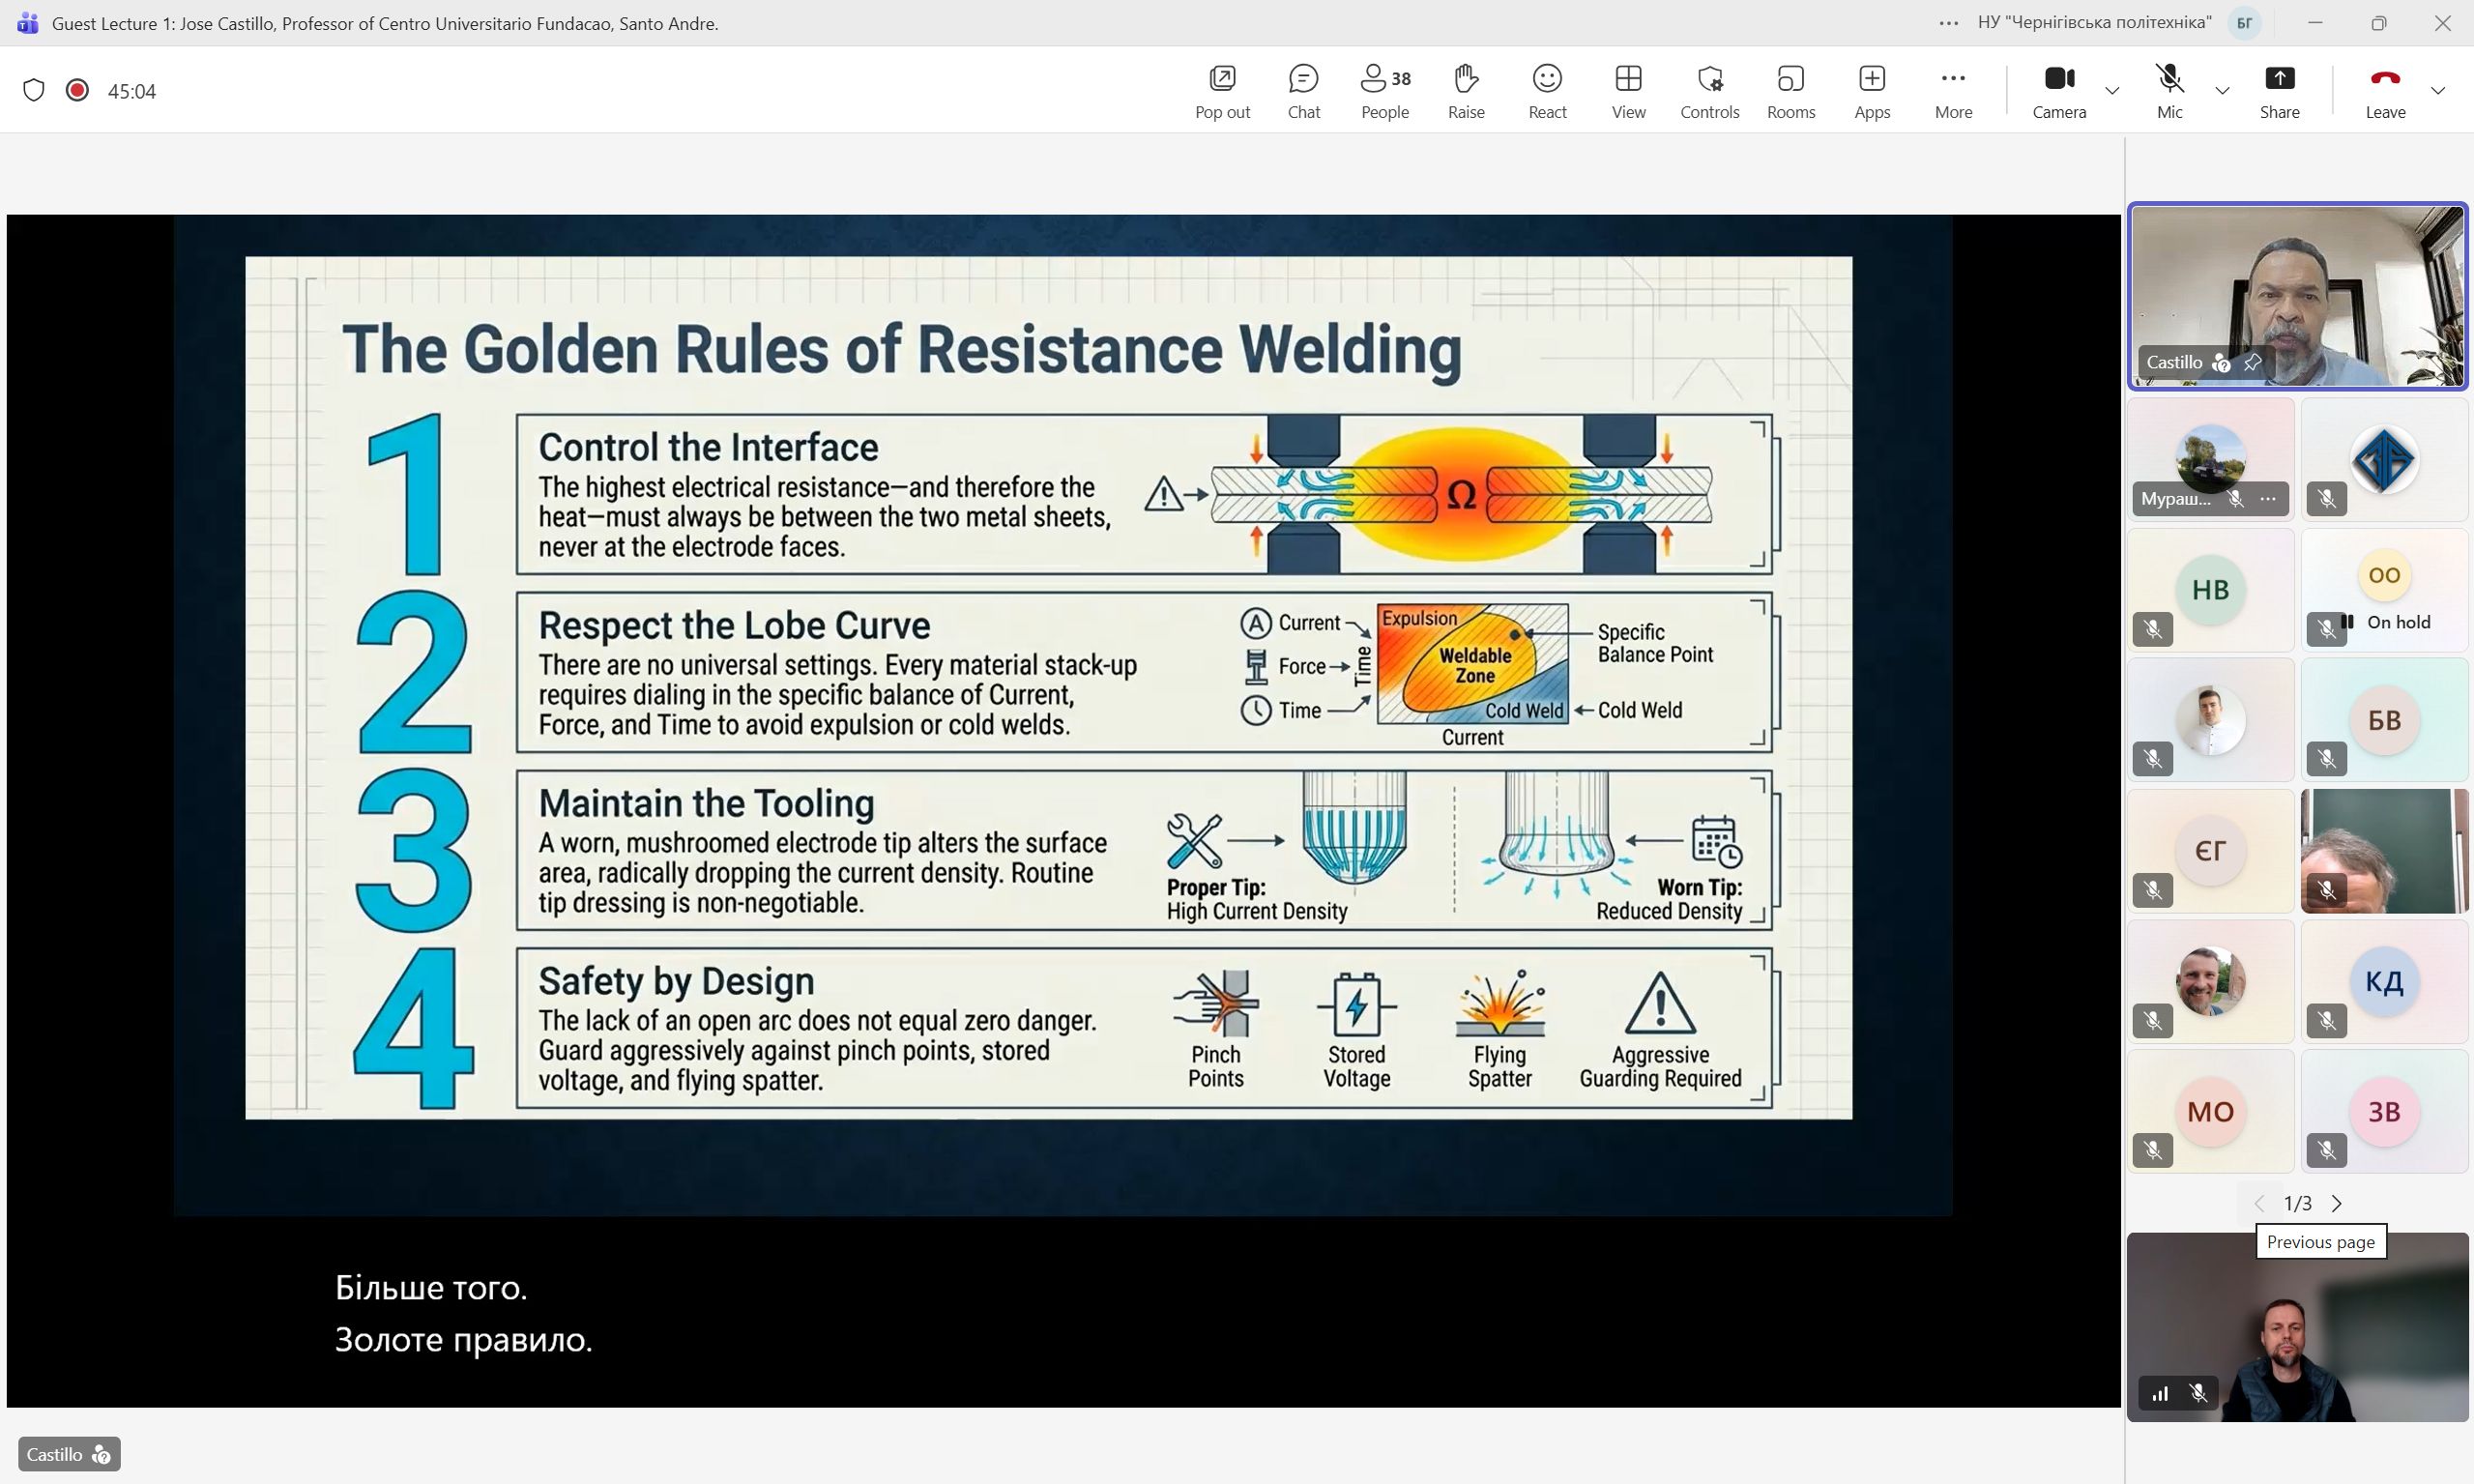Open the View layout options
Image resolution: width=2474 pixels, height=1484 pixels.
(x=1628, y=90)
